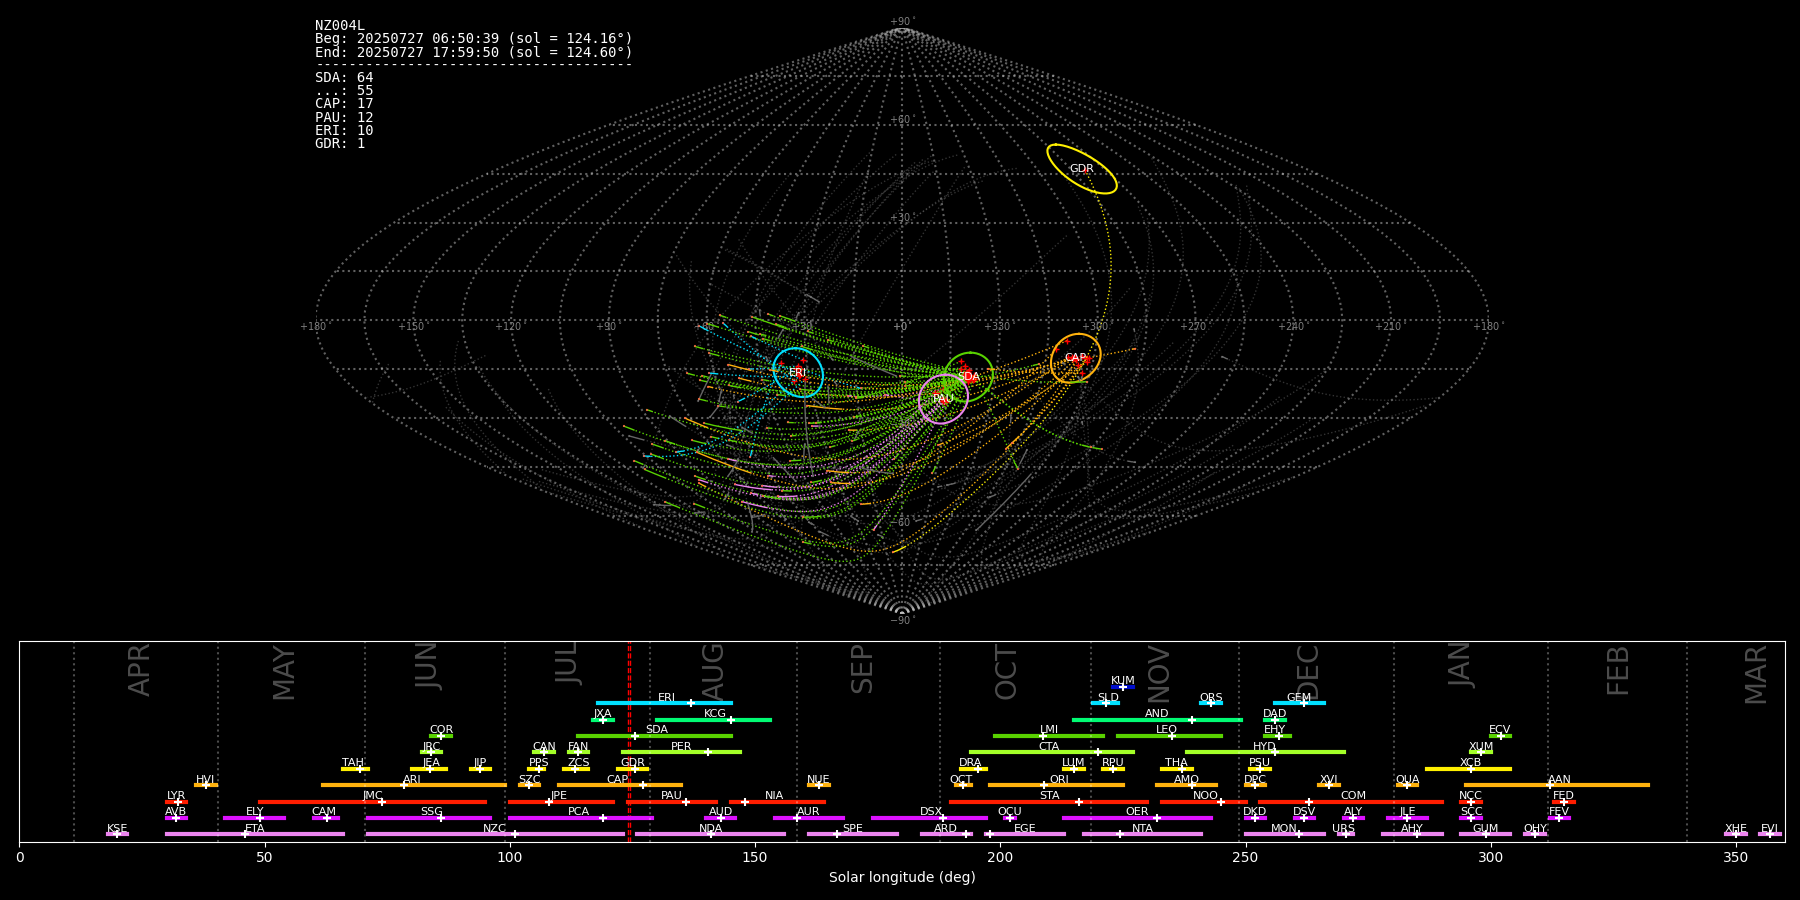Click the OER shower bar in the timeline
1800x900 pixels.
coord(1137,818)
